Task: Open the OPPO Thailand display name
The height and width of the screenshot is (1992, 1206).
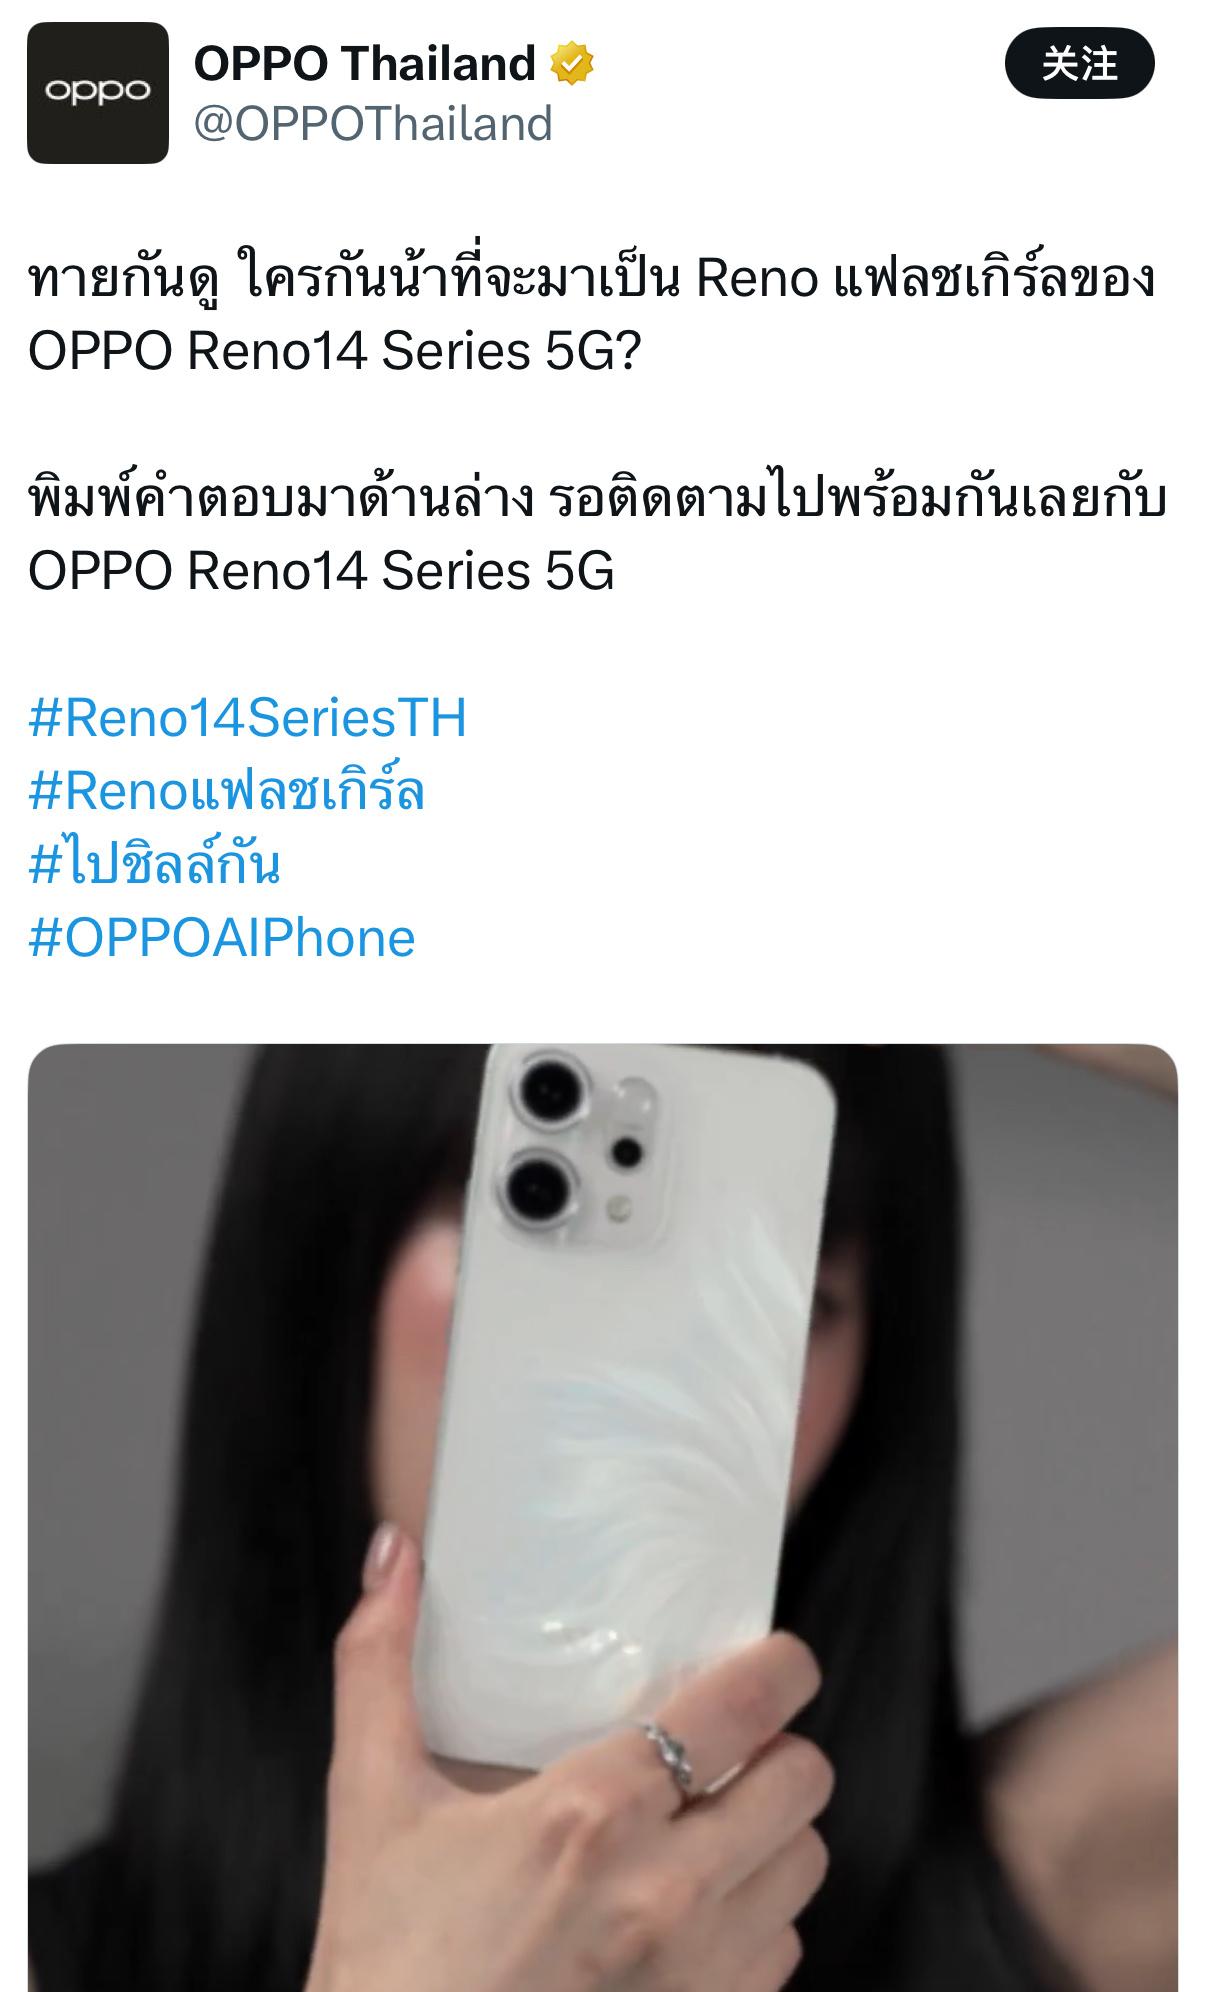Action: point(365,64)
